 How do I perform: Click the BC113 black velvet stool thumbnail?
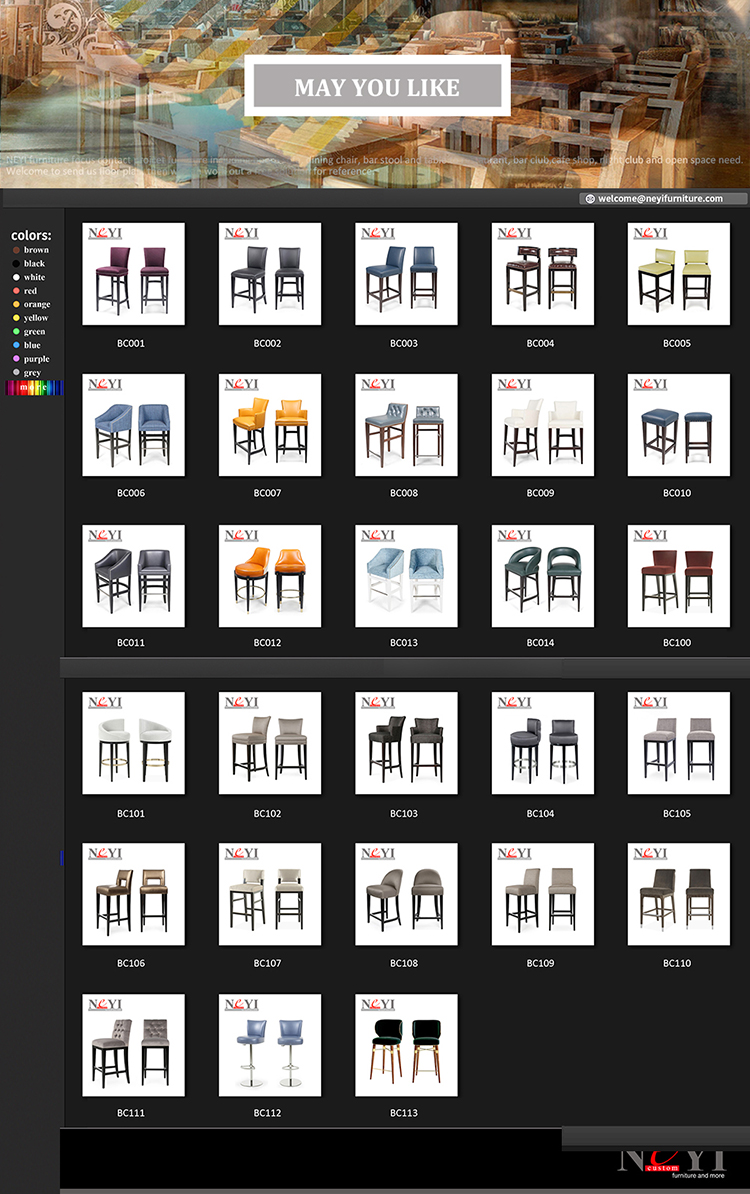tap(406, 1044)
